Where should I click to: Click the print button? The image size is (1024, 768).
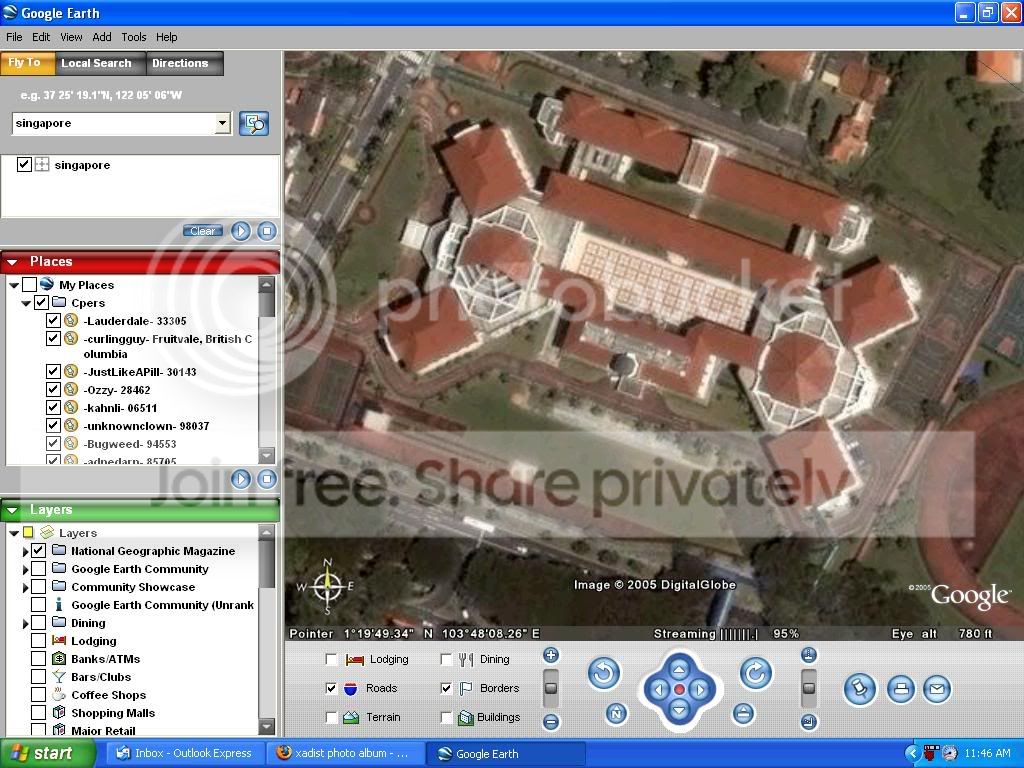click(901, 689)
